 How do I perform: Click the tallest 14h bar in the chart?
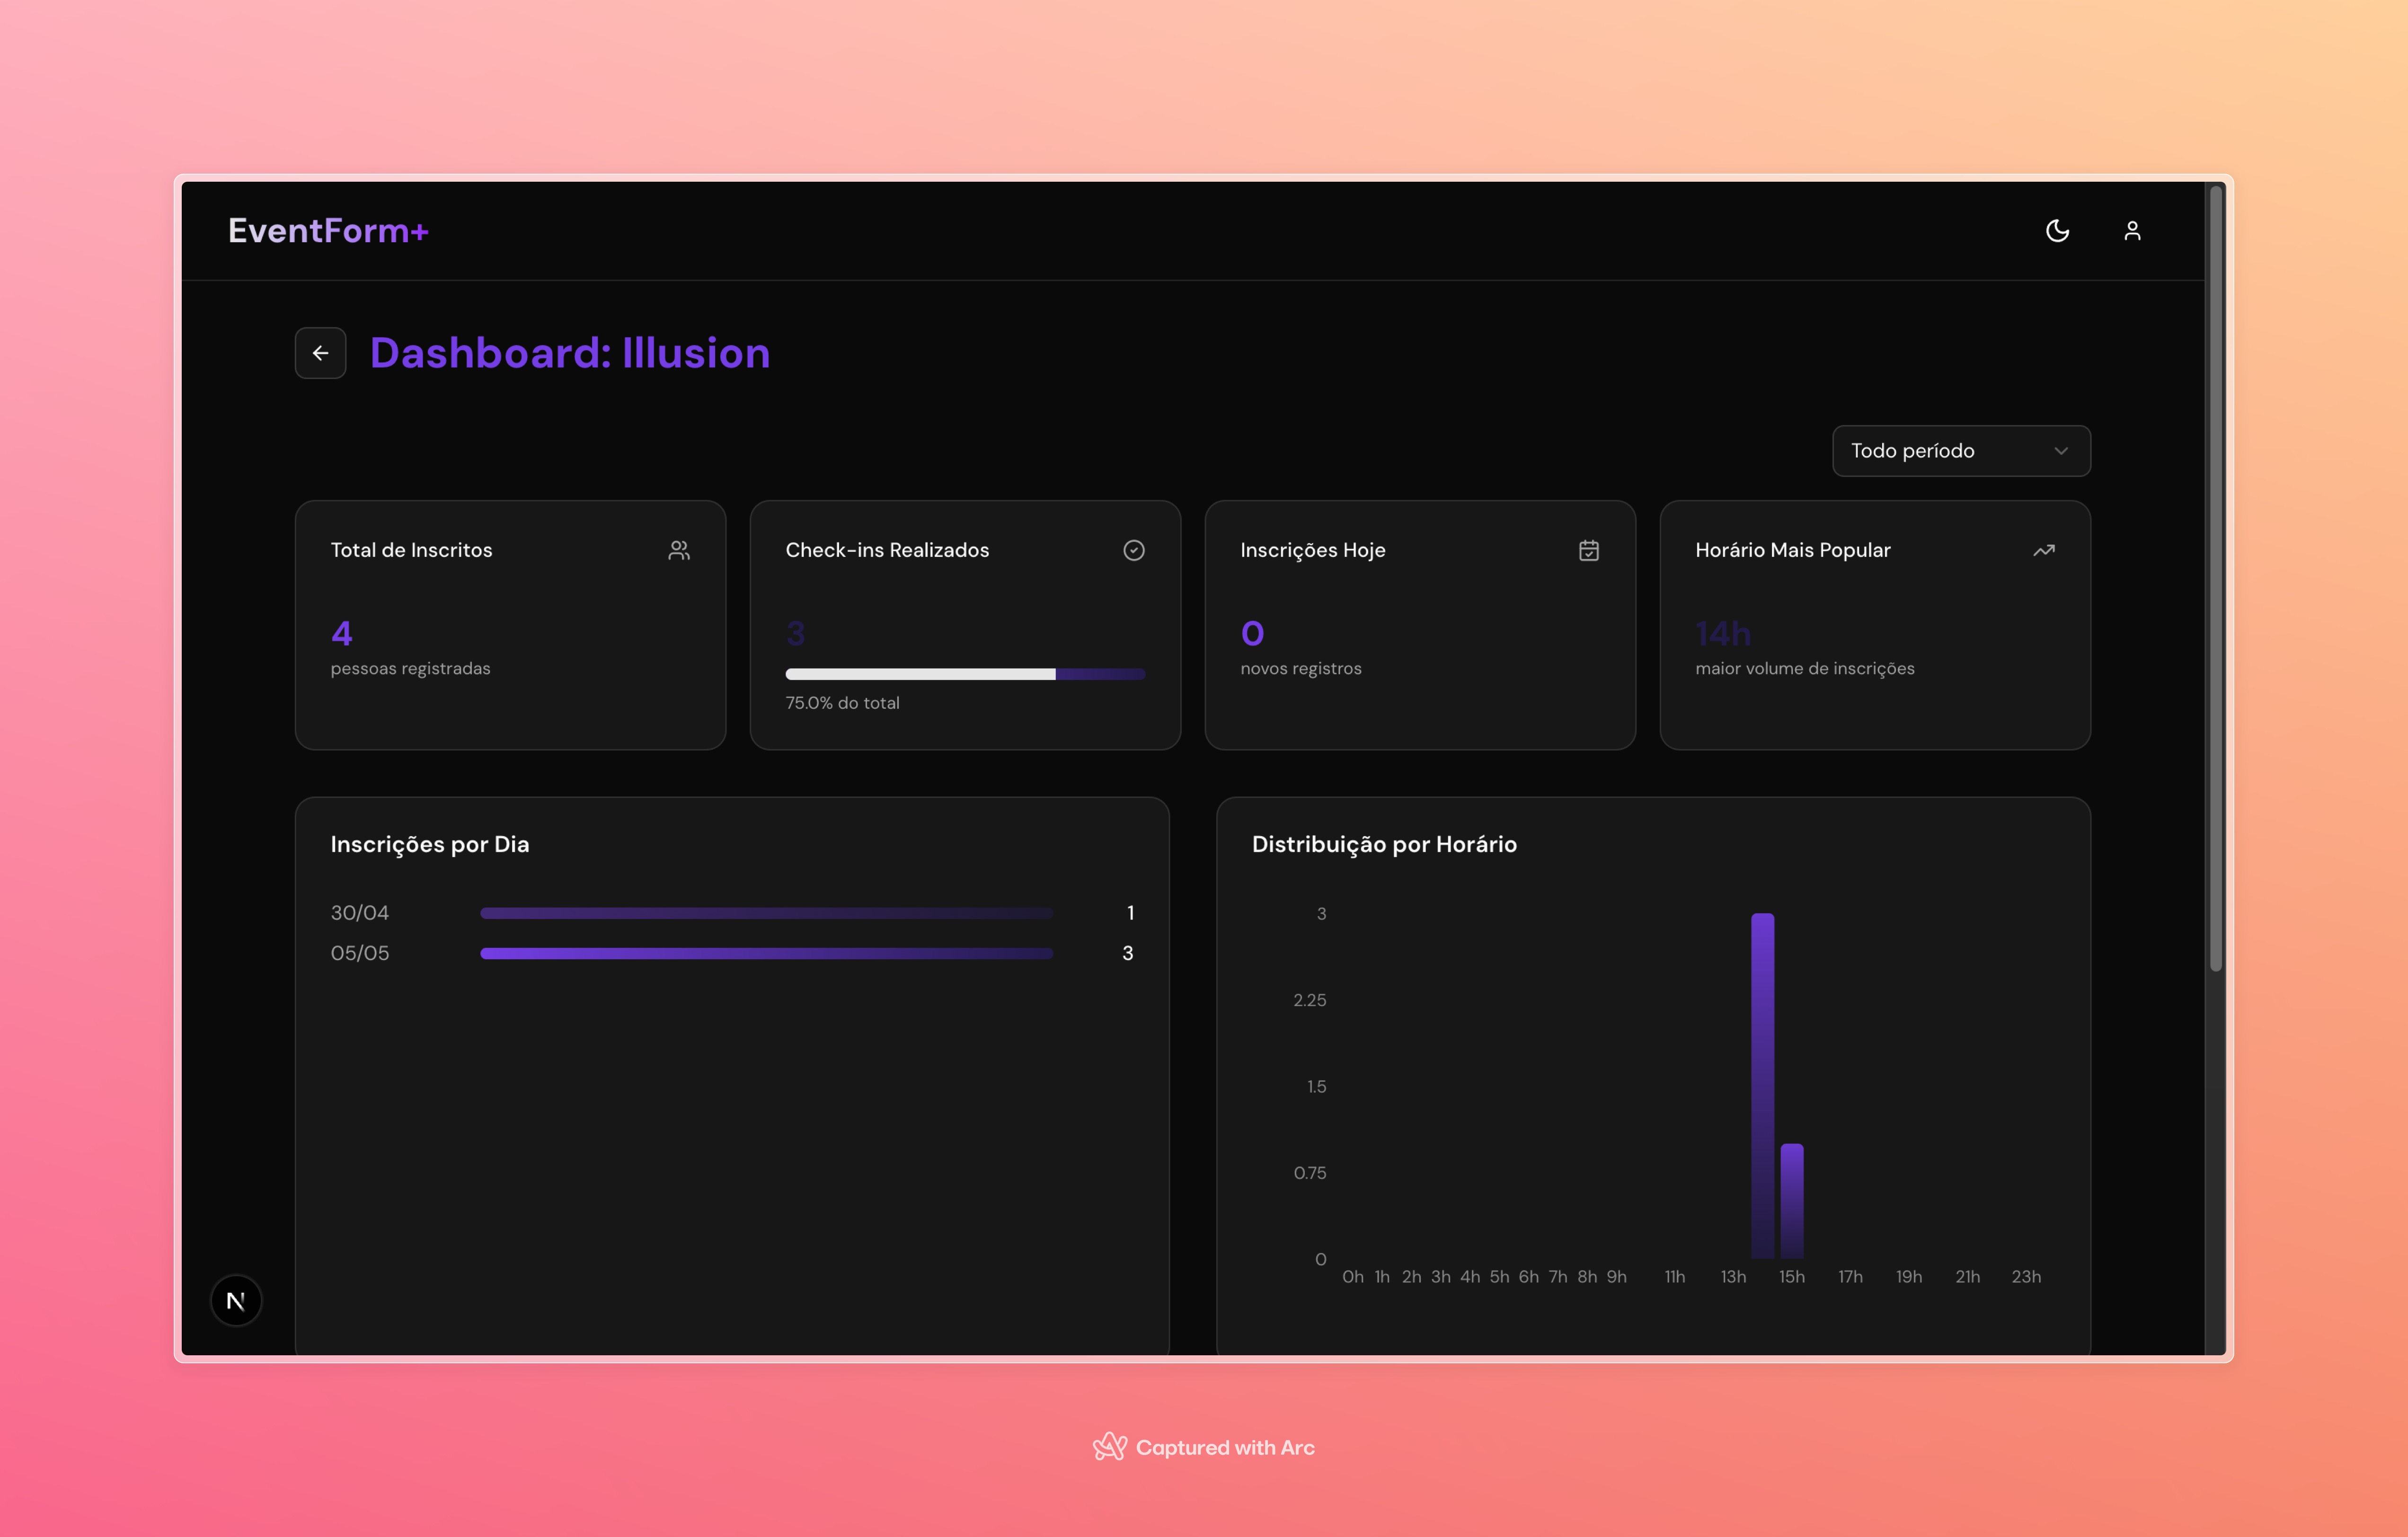click(x=1762, y=1085)
